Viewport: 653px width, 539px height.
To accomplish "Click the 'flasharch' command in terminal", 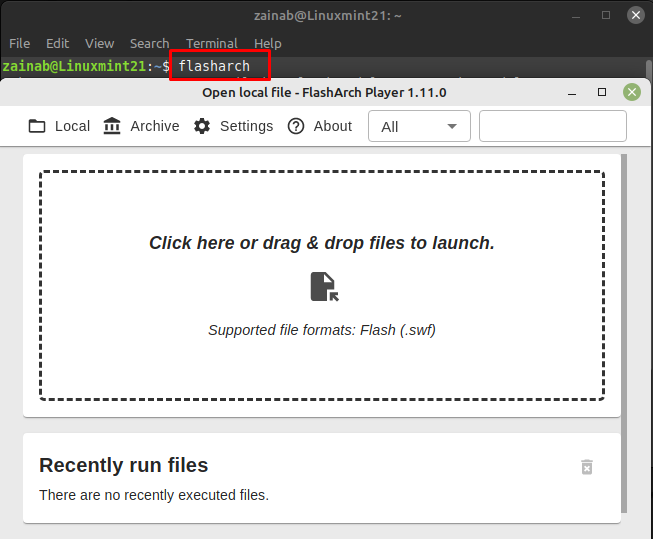I will coord(214,66).
